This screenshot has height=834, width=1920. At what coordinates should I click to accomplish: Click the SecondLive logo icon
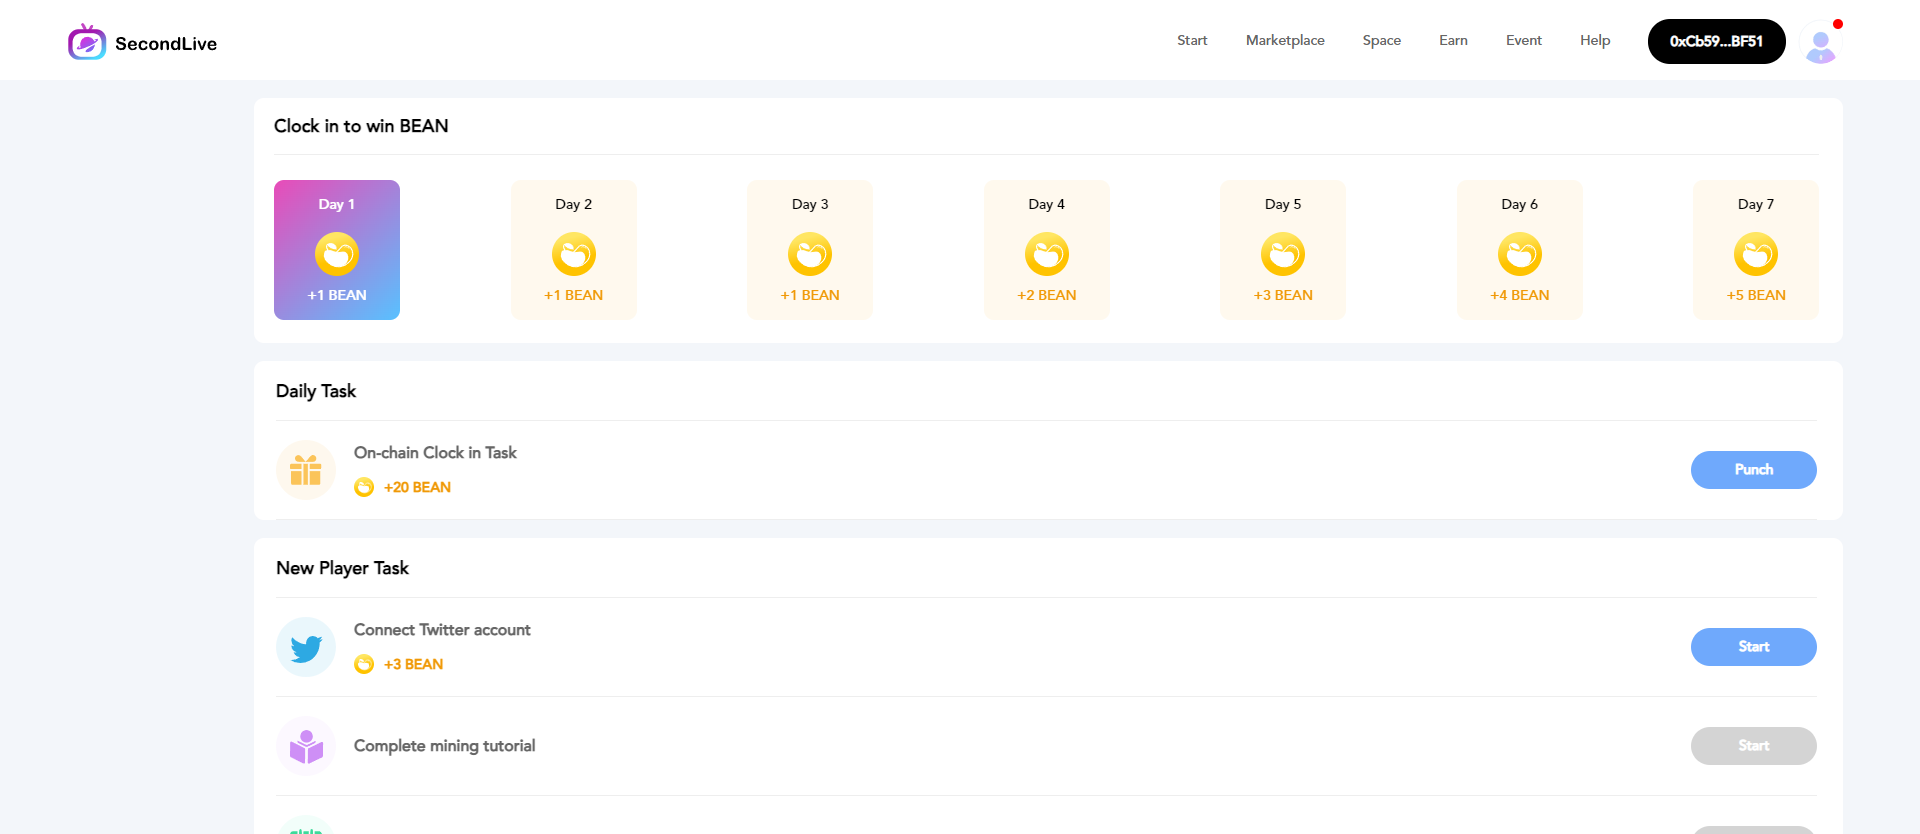[87, 42]
